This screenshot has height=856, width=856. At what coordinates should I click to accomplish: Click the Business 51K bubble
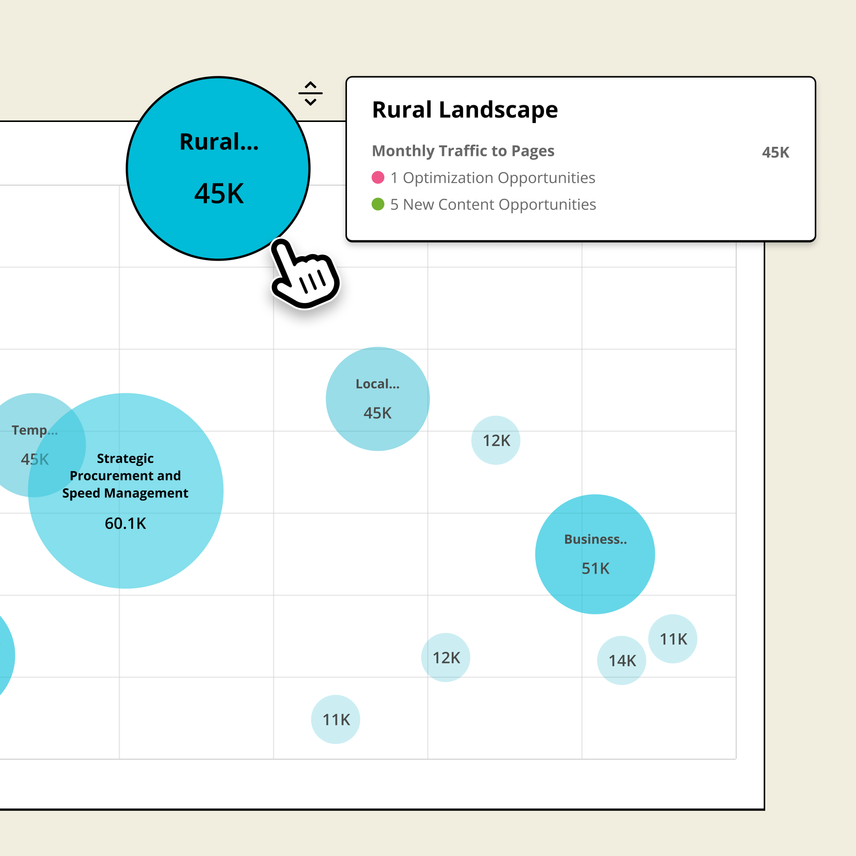coord(595,552)
